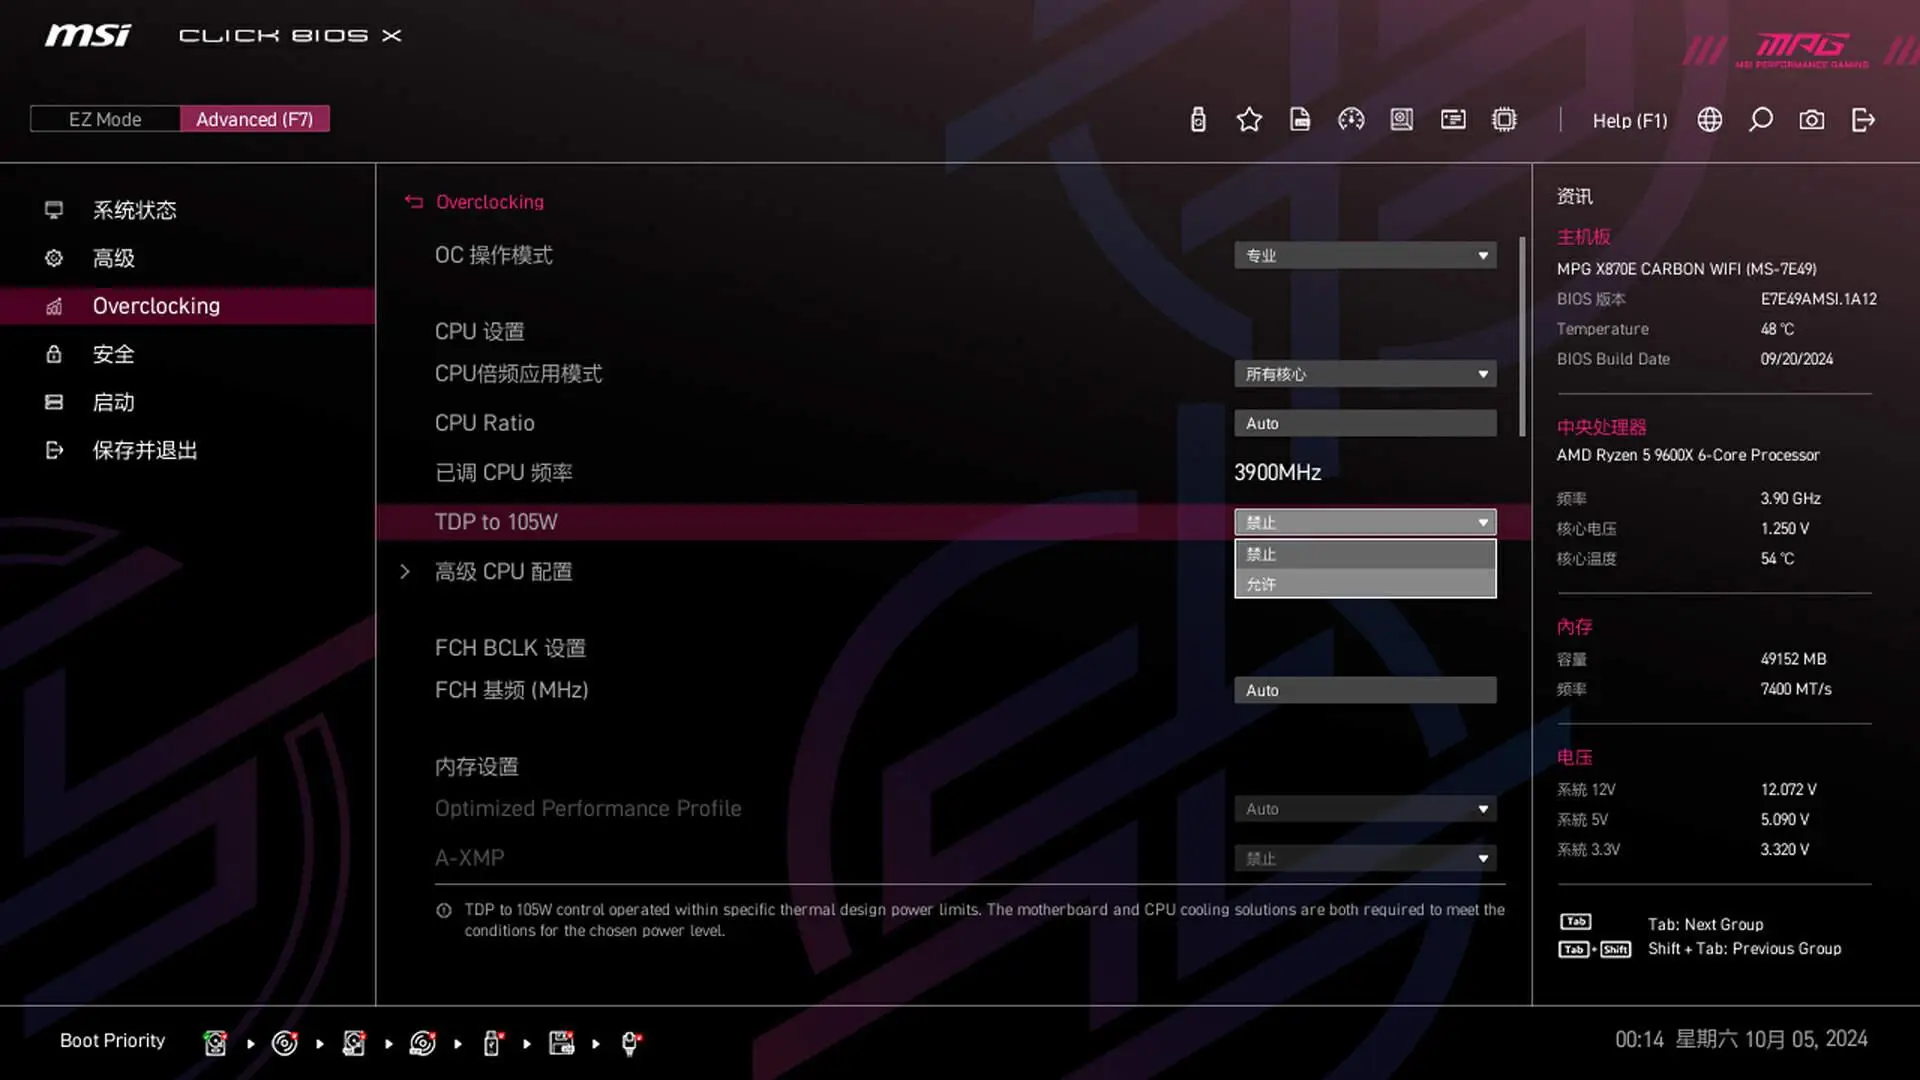Screen dimensions: 1920x1080
Task: Click the exit icon in top toolbar
Action: coord(1863,120)
